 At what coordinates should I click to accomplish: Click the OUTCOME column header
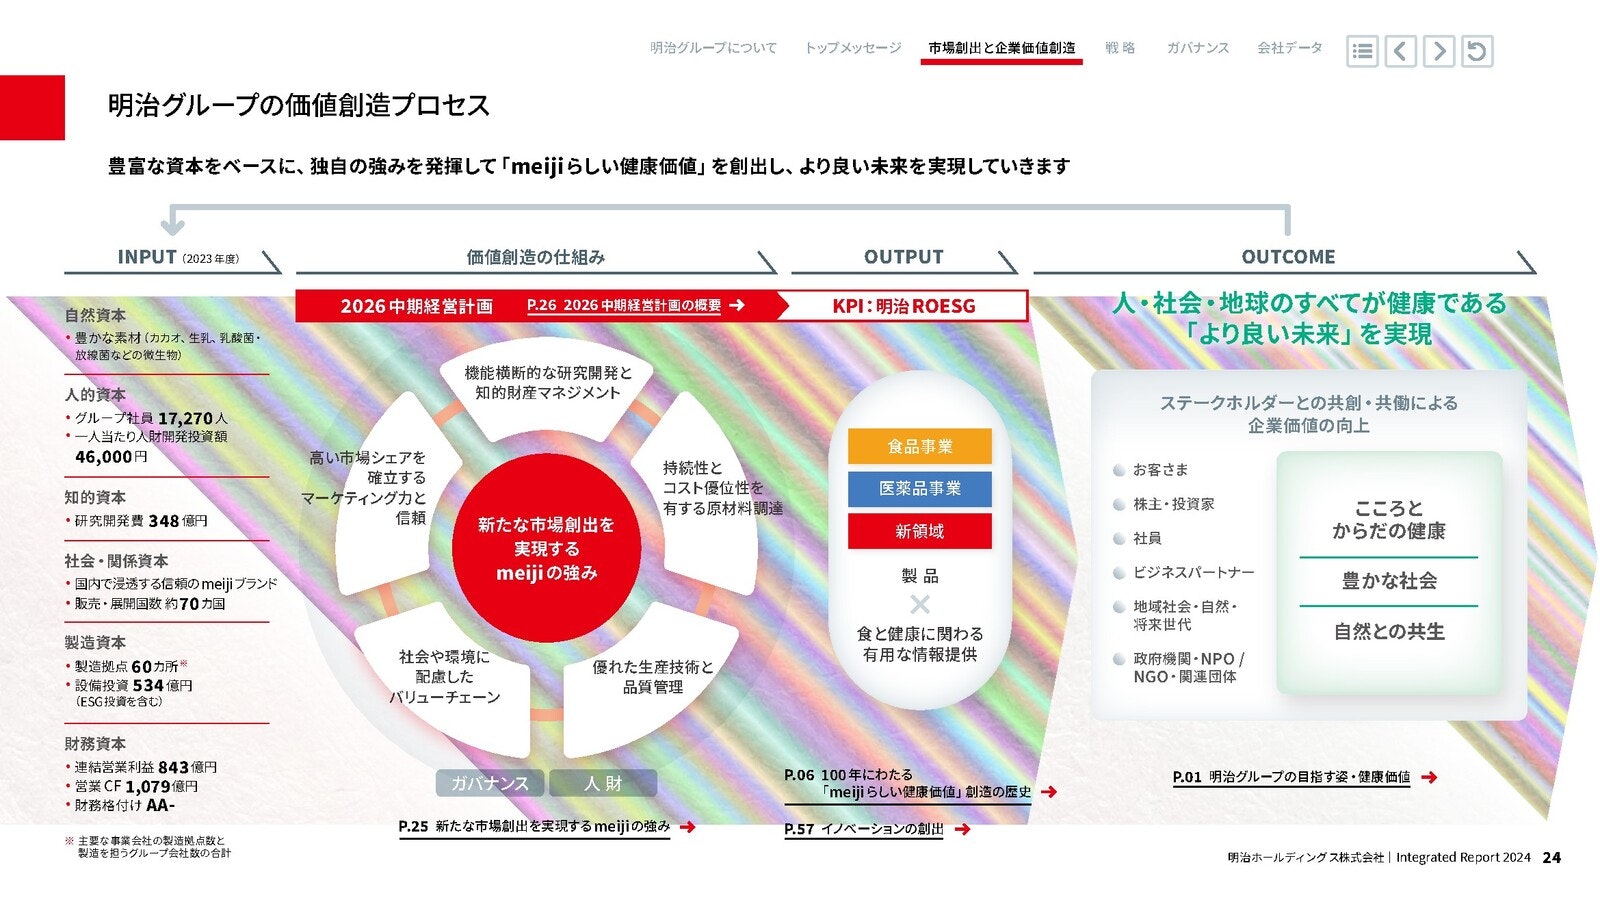coord(1288,257)
